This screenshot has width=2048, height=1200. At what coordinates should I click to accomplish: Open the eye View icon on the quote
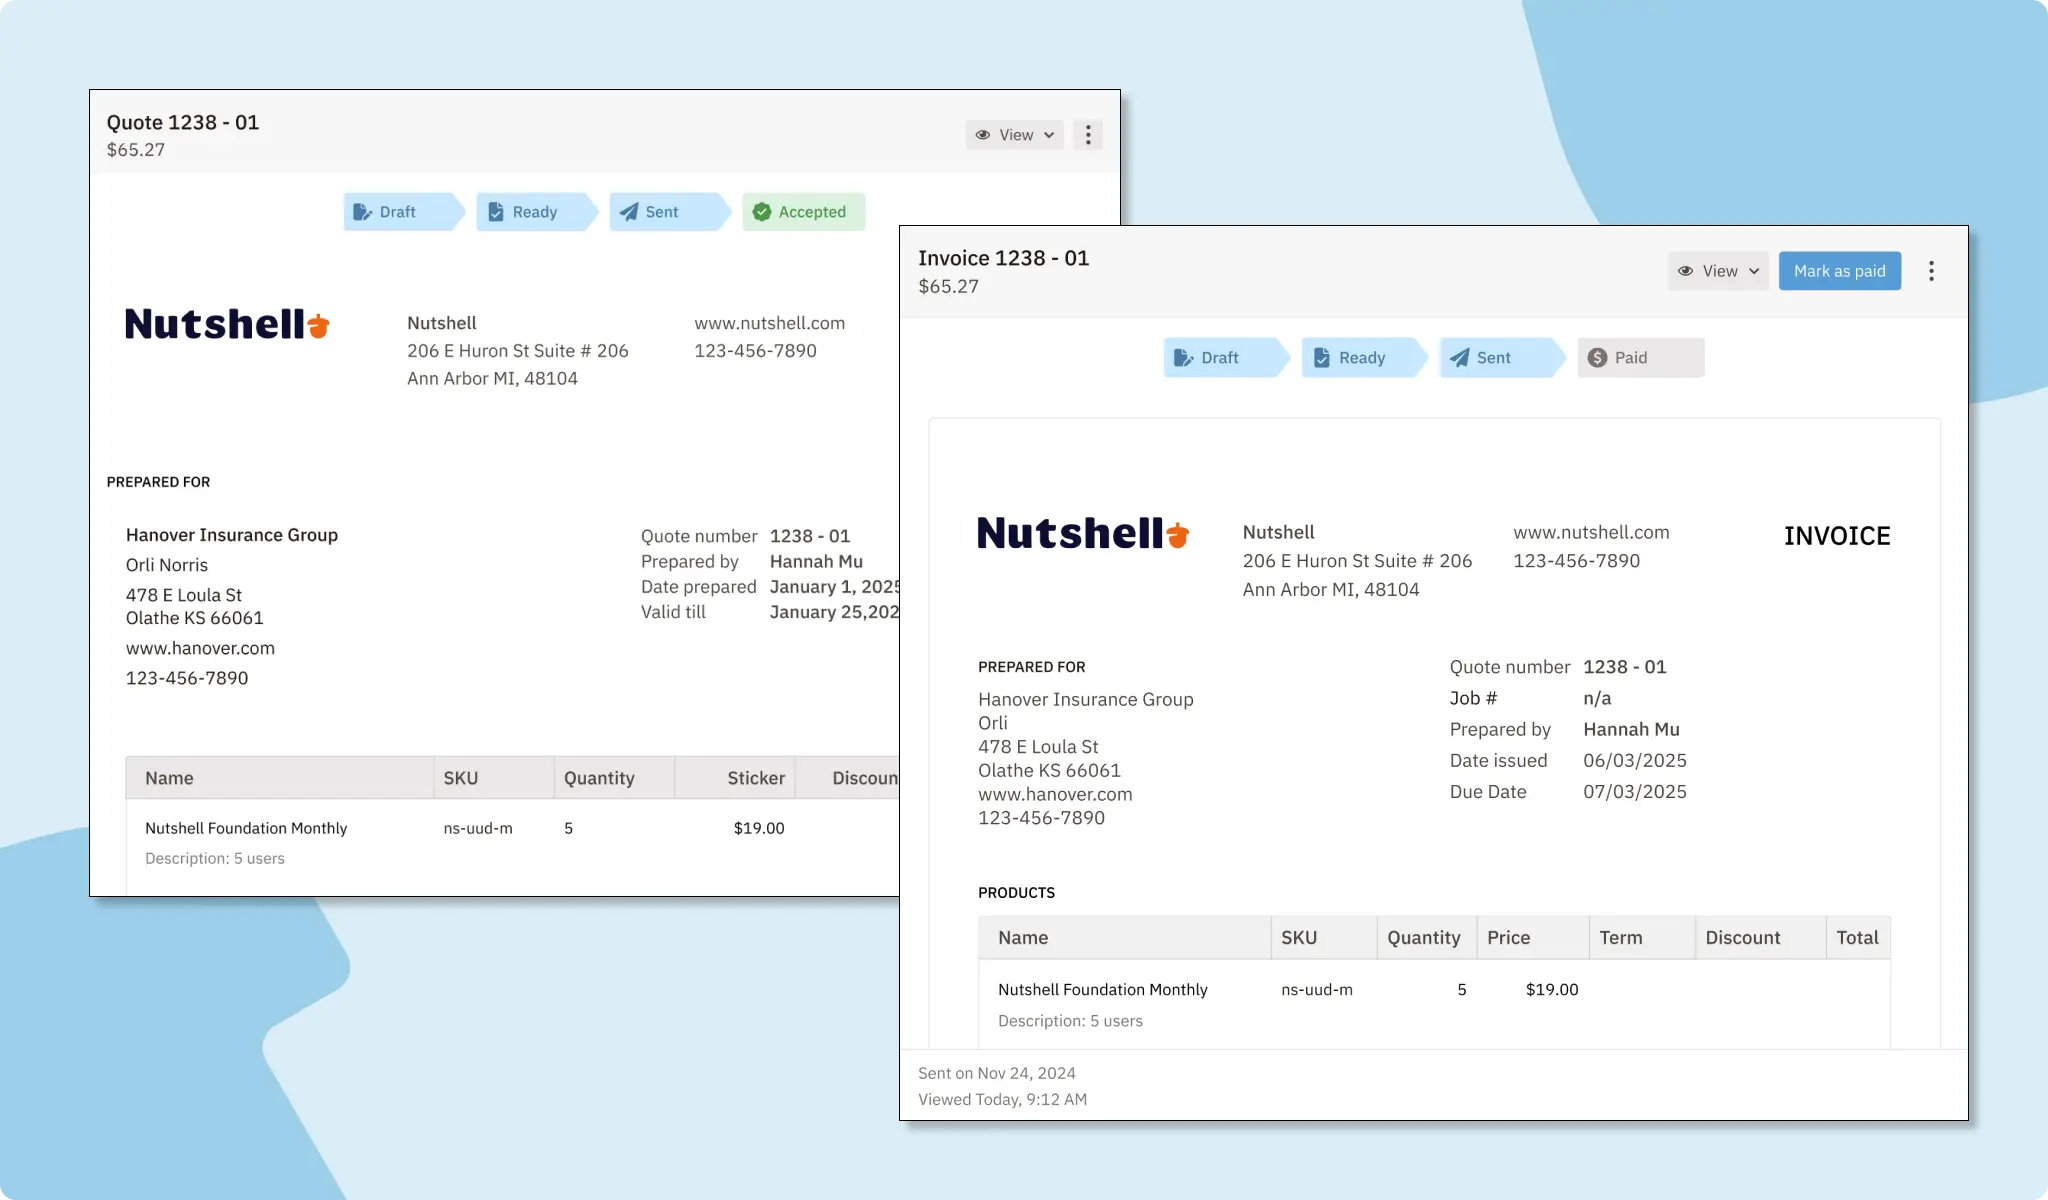tap(984, 135)
